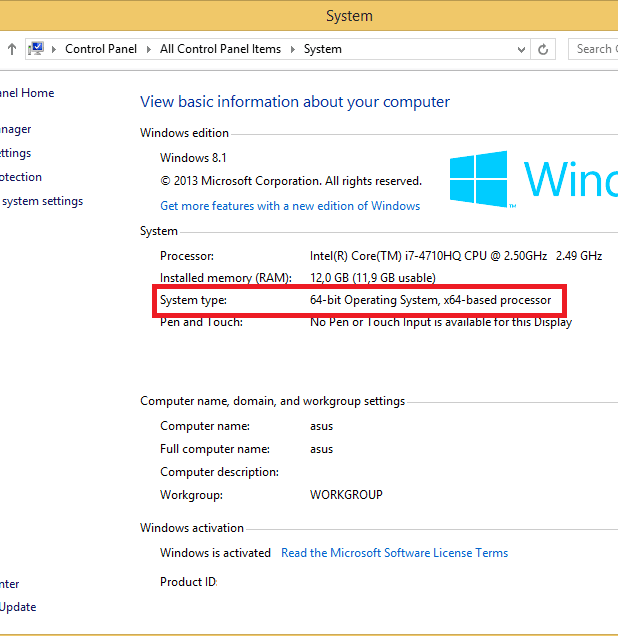Refresh the System page
The width and height of the screenshot is (618, 636).
pyautogui.click(x=543, y=49)
